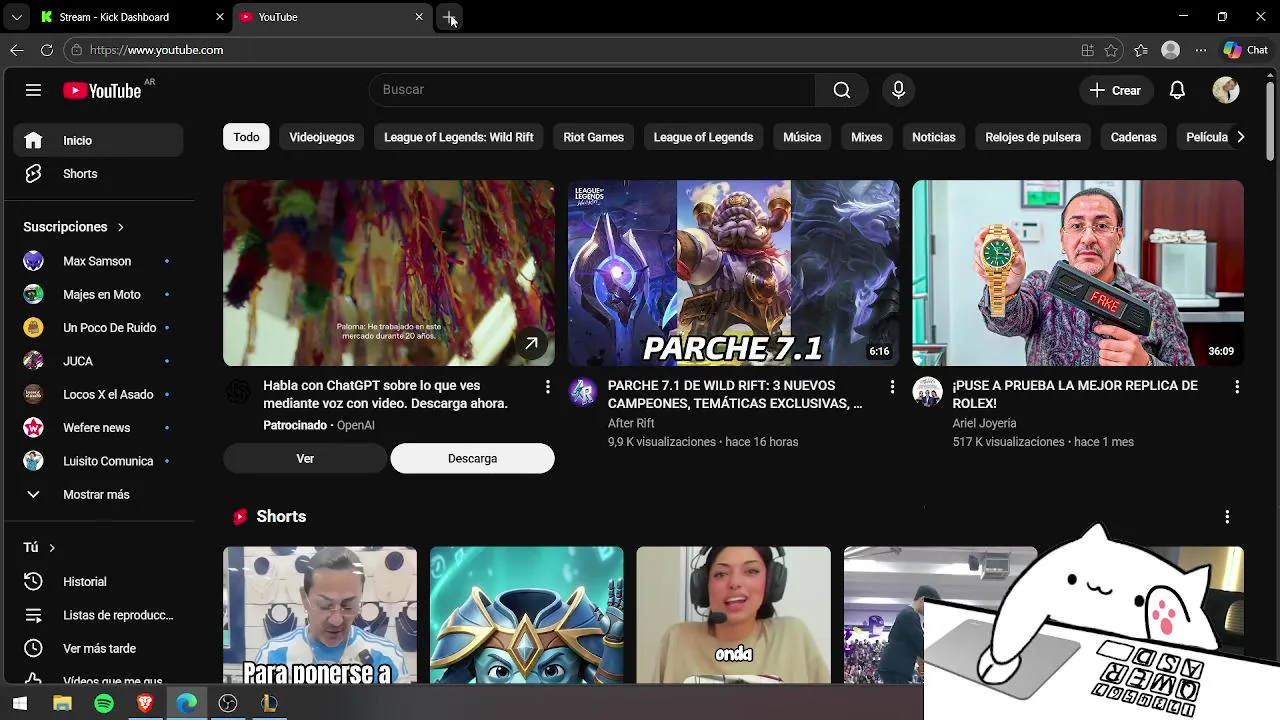Open Brave browser from the taskbar
The image size is (1280, 720).
[145, 704]
